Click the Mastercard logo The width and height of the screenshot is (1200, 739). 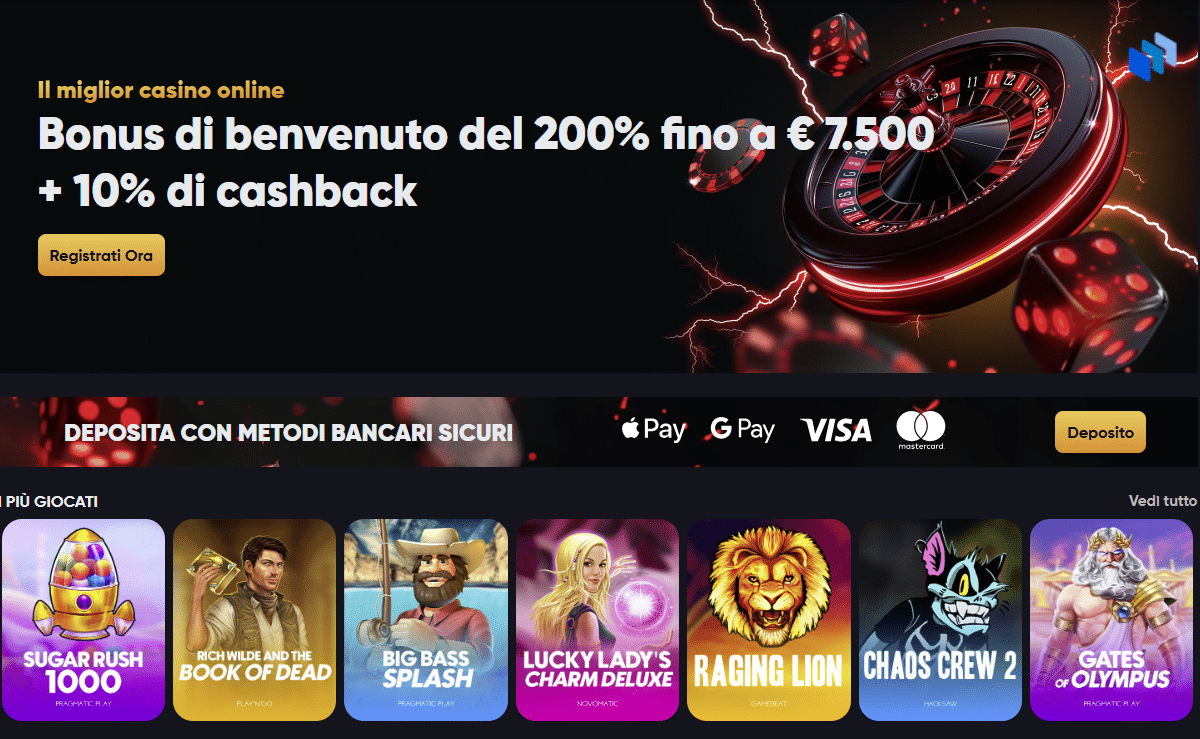point(921,430)
